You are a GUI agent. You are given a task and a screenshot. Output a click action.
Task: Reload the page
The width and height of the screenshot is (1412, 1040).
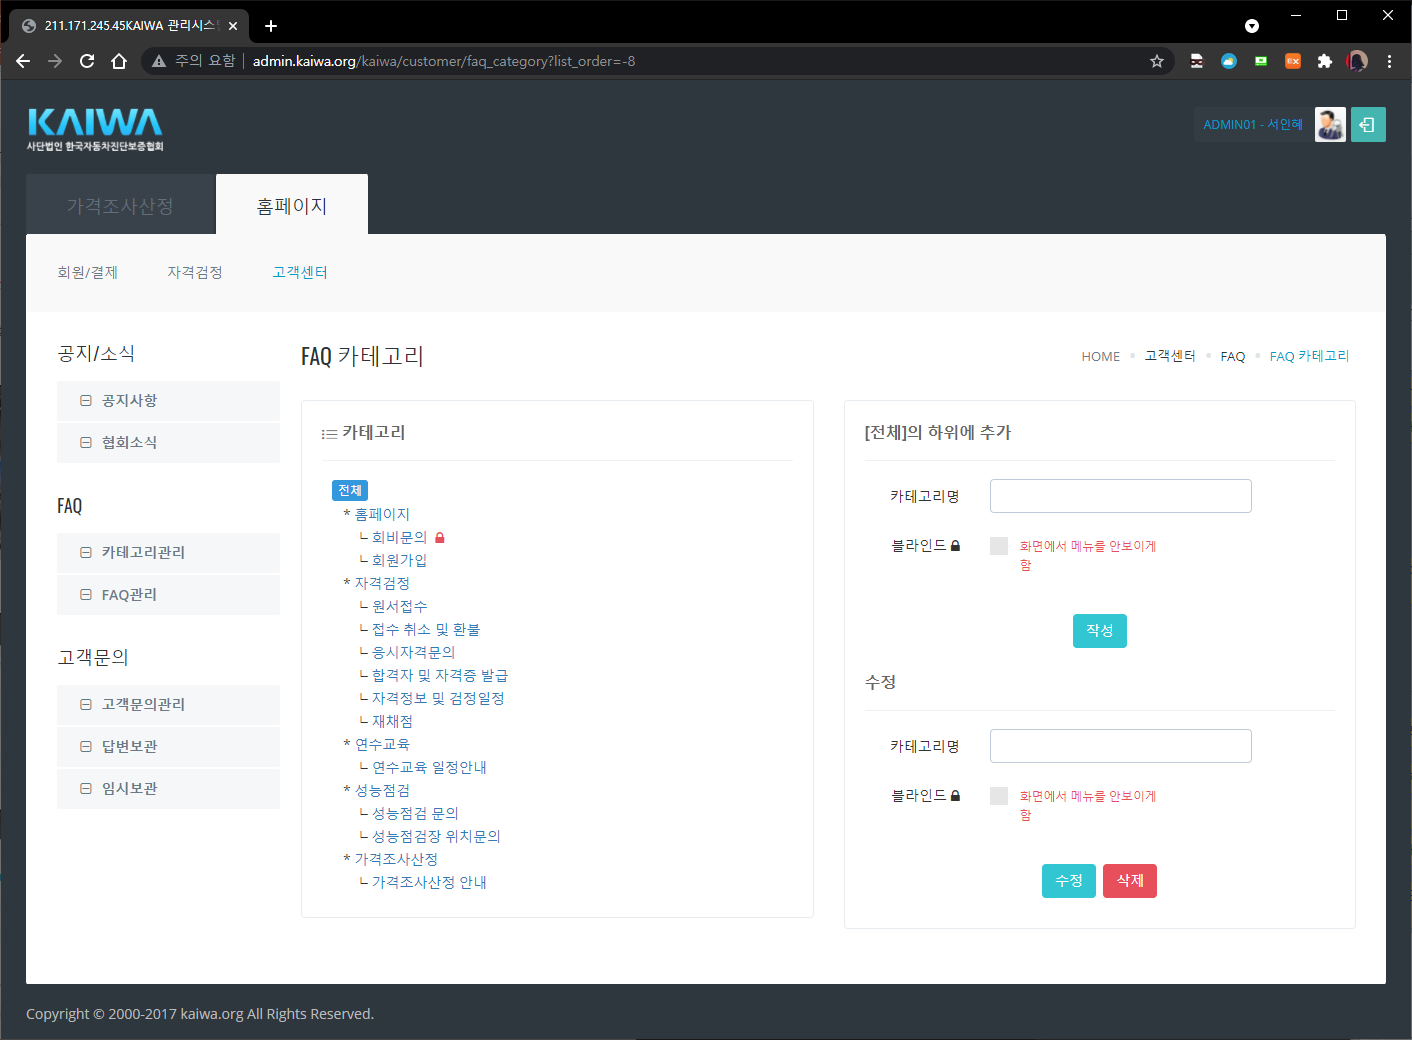coord(87,61)
